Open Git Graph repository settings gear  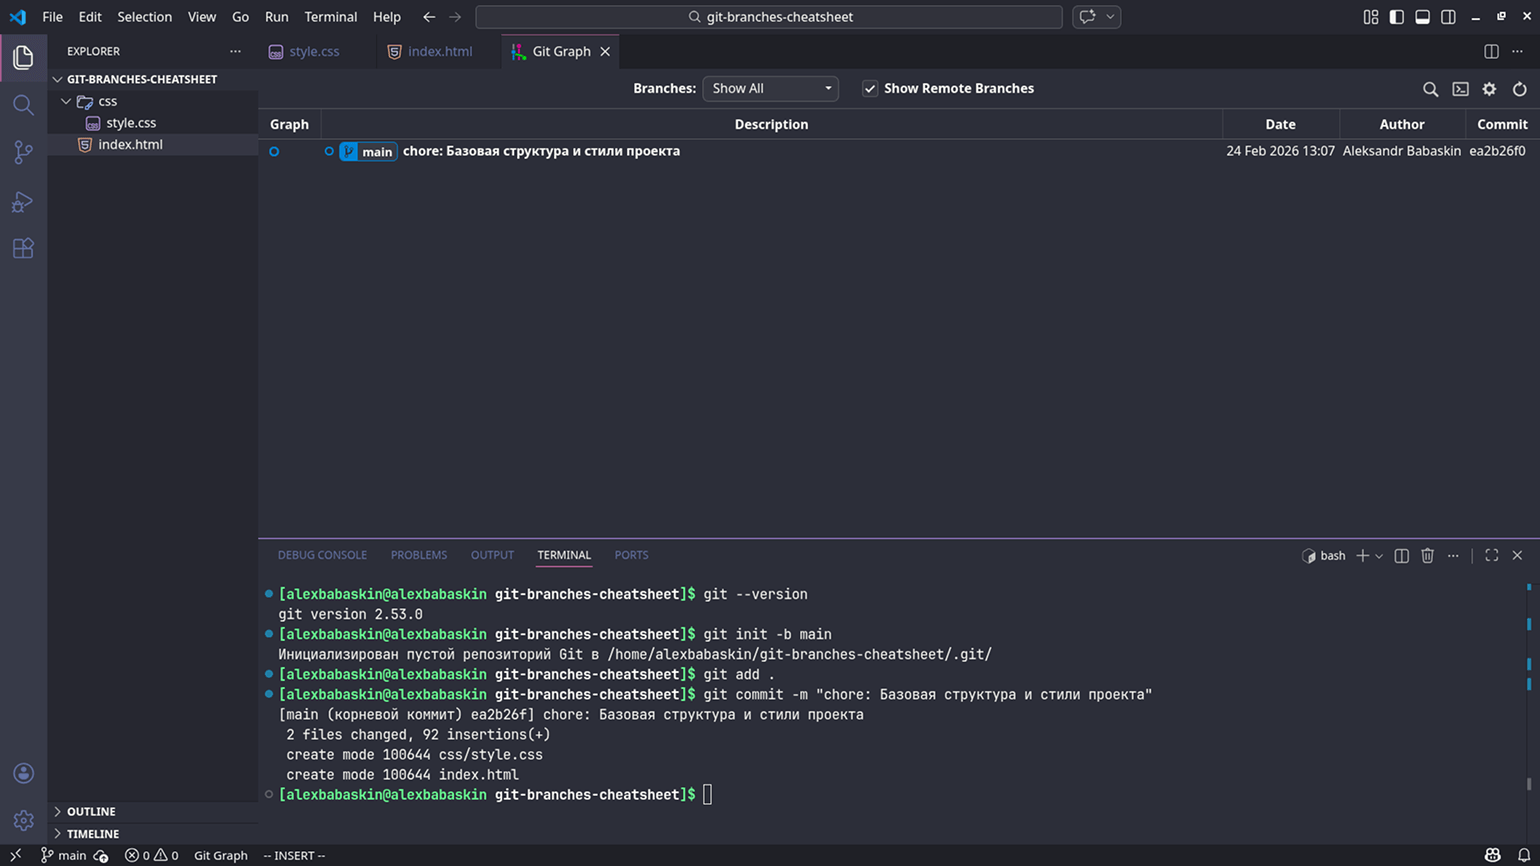(1489, 89)
